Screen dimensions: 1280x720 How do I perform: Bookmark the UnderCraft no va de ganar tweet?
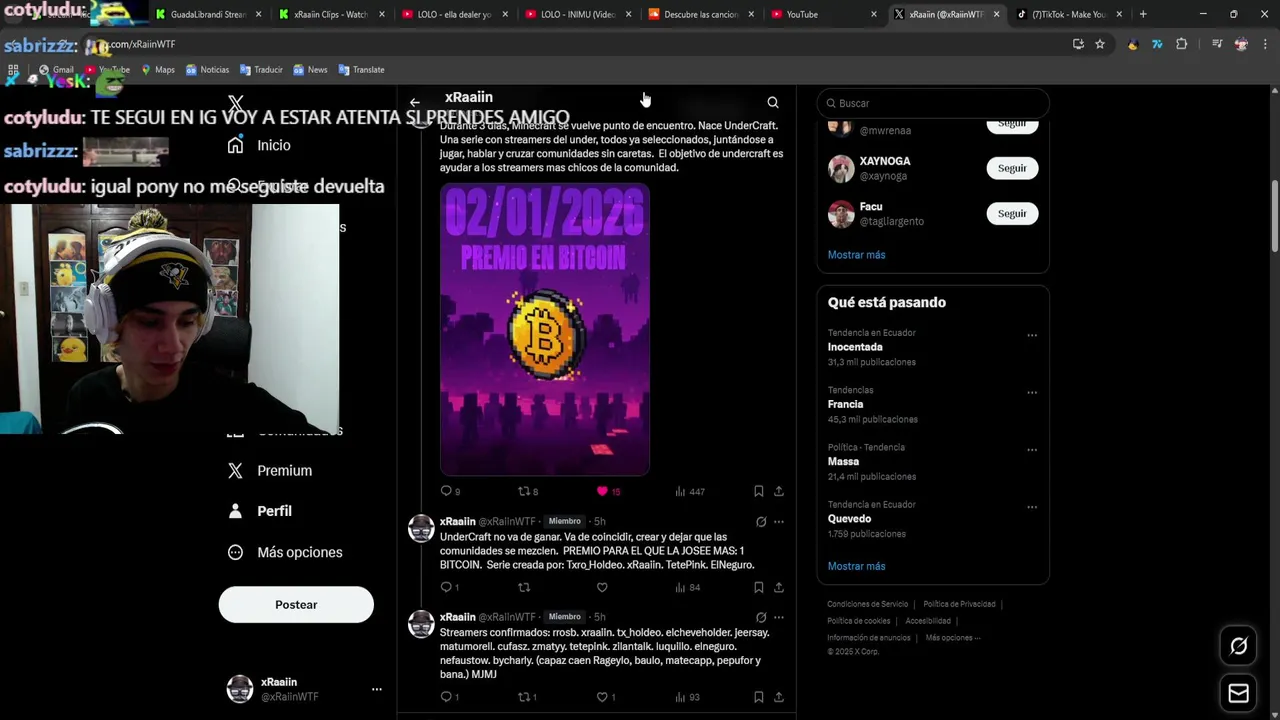758,587
